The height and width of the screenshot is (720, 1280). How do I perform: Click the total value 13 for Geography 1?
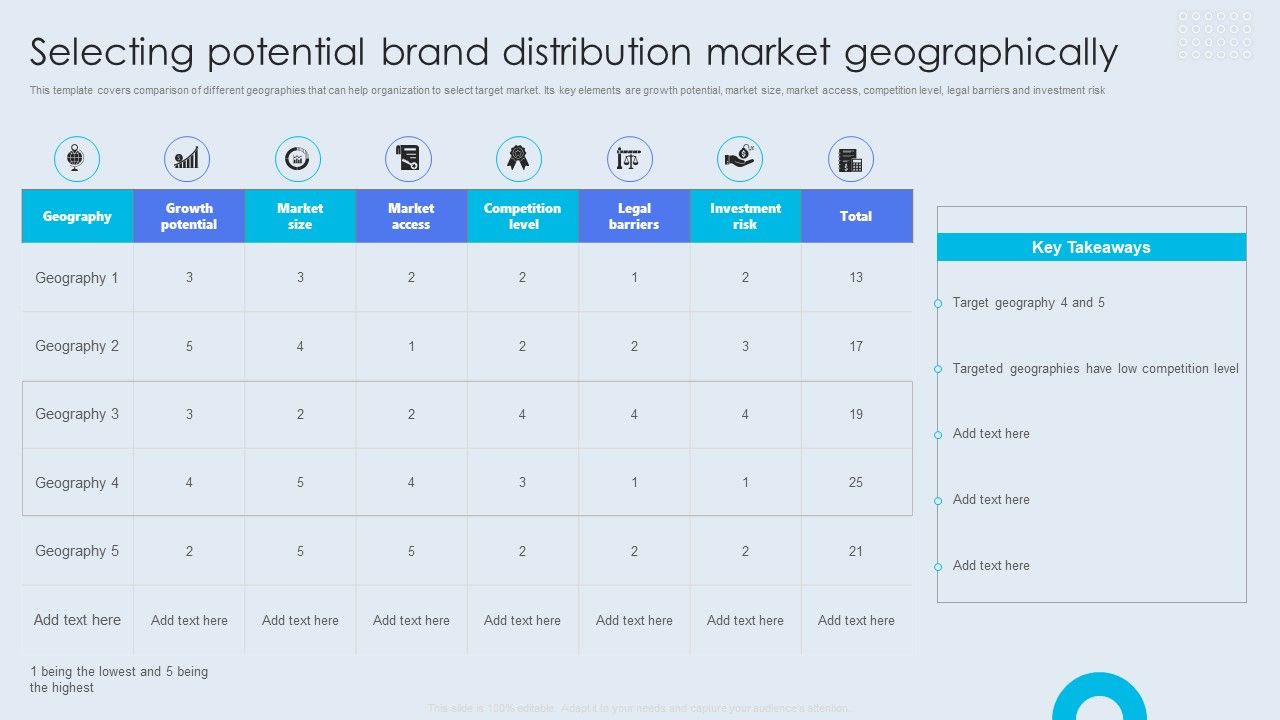click(x=856, y=278)
